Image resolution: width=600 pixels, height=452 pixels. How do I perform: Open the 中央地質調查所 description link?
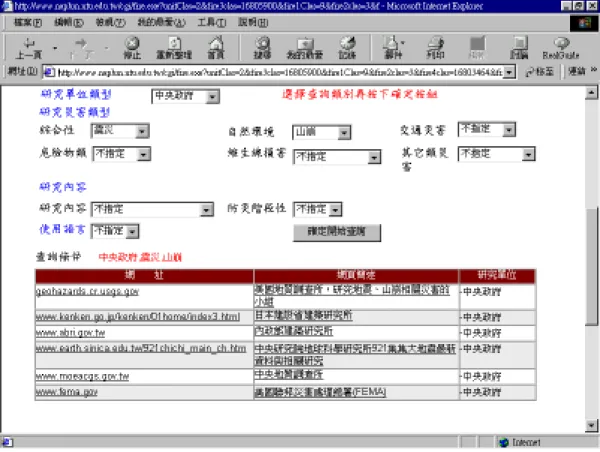click(x=289, y=375)
